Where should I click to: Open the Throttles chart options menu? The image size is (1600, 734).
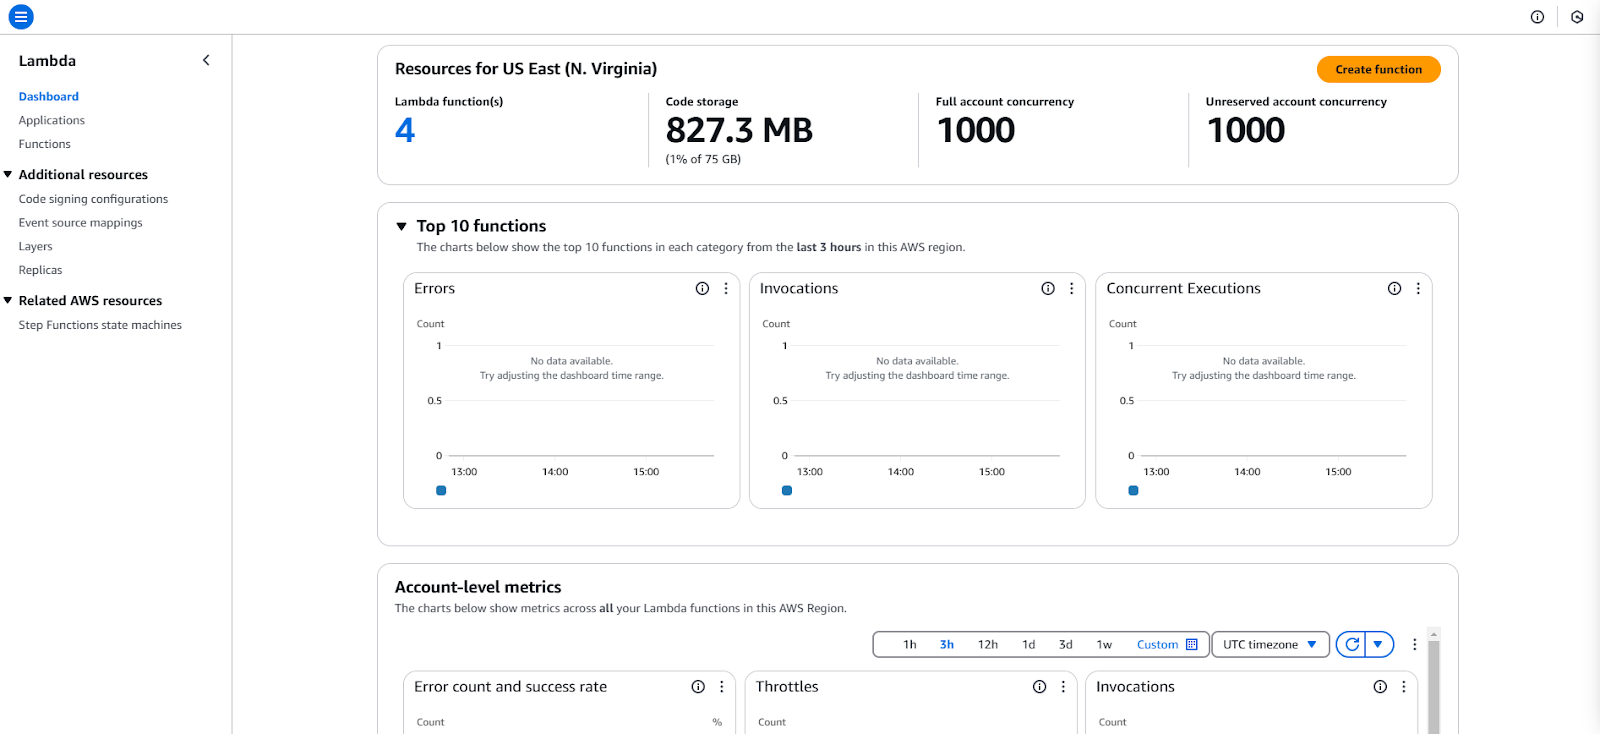(x=1063, y=687)
